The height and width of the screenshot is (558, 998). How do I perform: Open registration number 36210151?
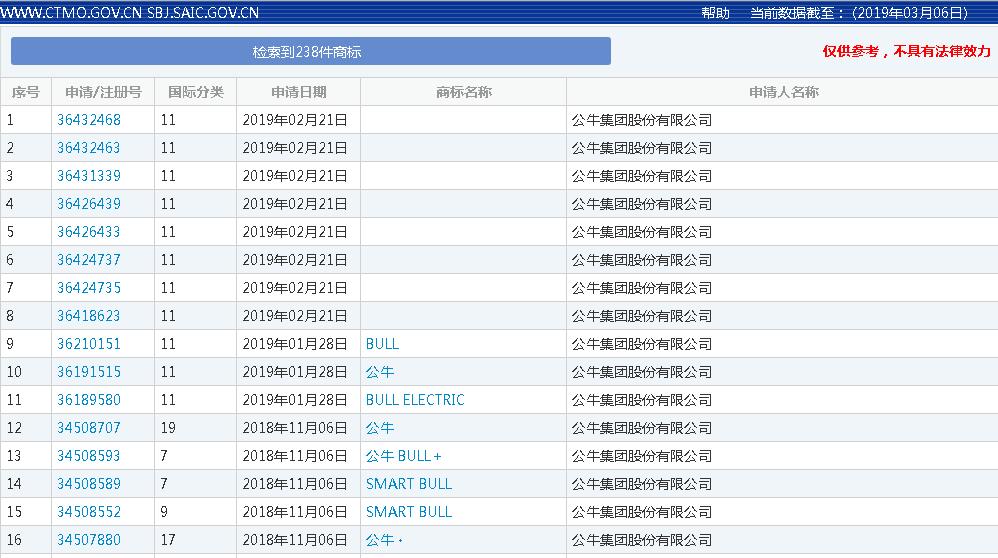88,344
